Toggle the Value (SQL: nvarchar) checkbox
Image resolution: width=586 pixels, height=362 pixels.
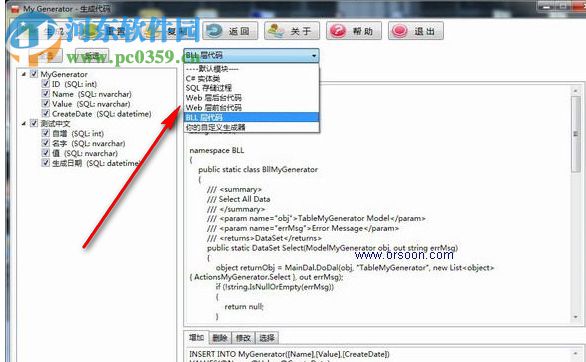tap(46, 103)
